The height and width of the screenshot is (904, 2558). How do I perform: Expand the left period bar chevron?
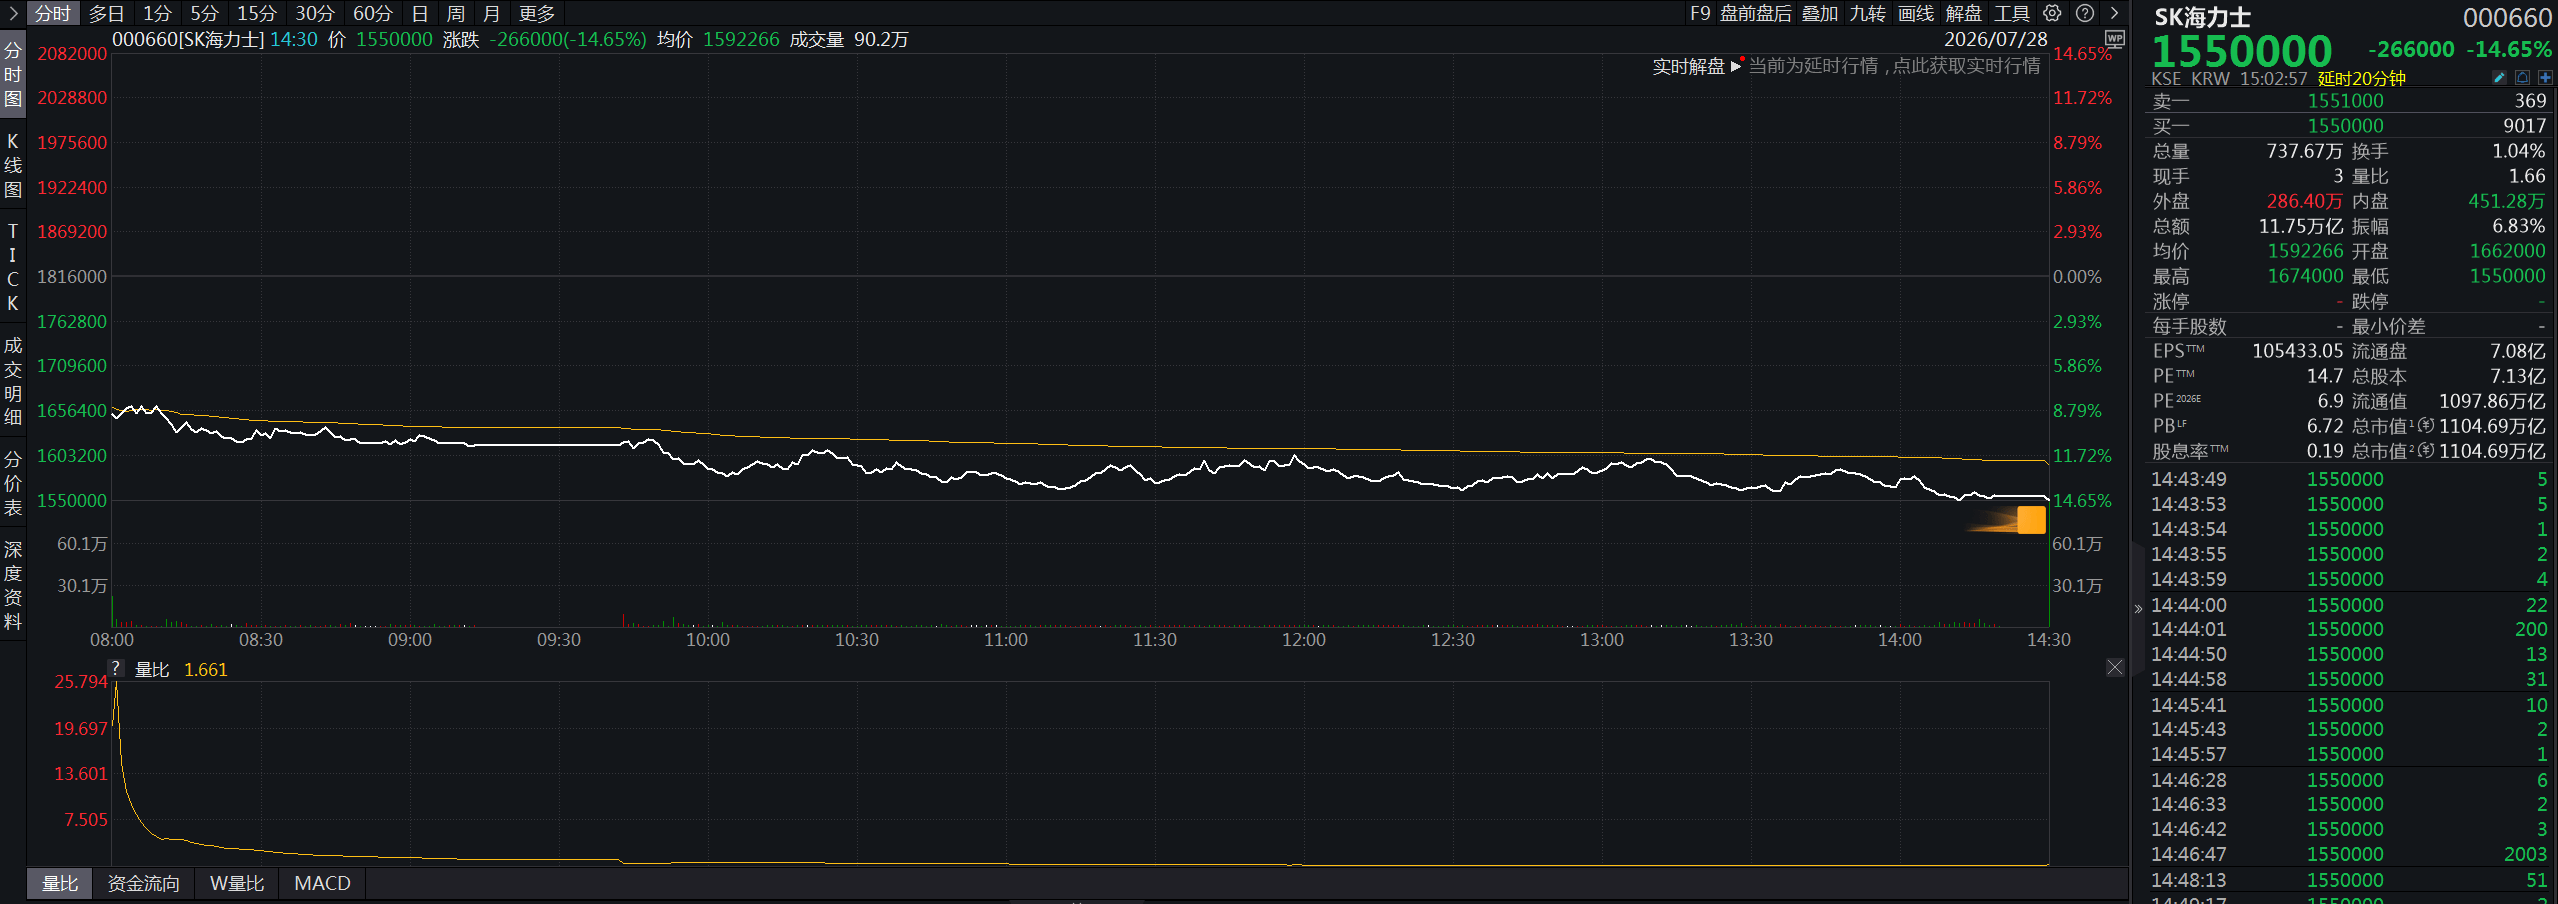pyautogui.click(x=13, y=13)
